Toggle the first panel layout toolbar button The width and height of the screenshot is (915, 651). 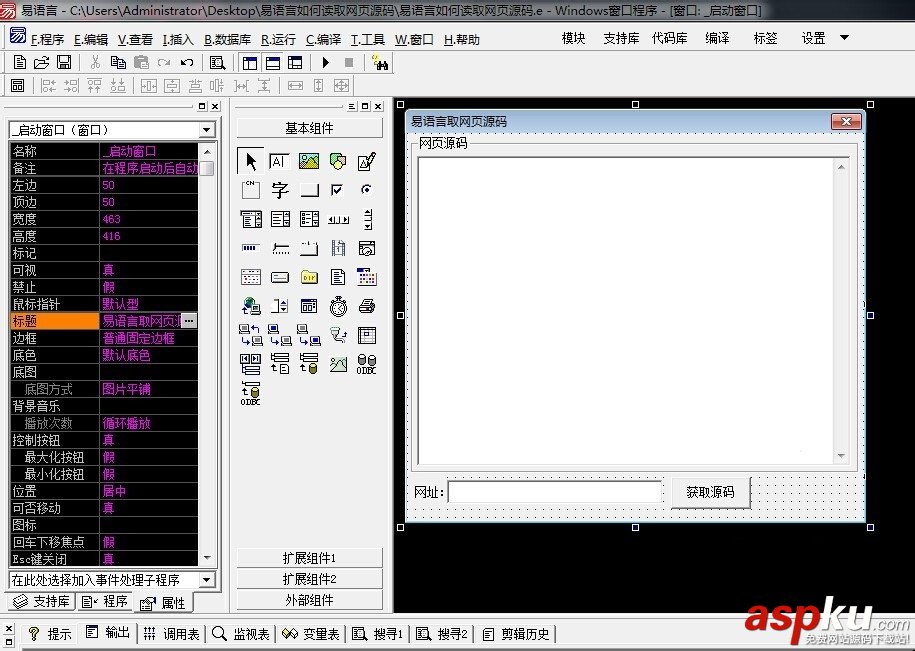pos(250,63)
